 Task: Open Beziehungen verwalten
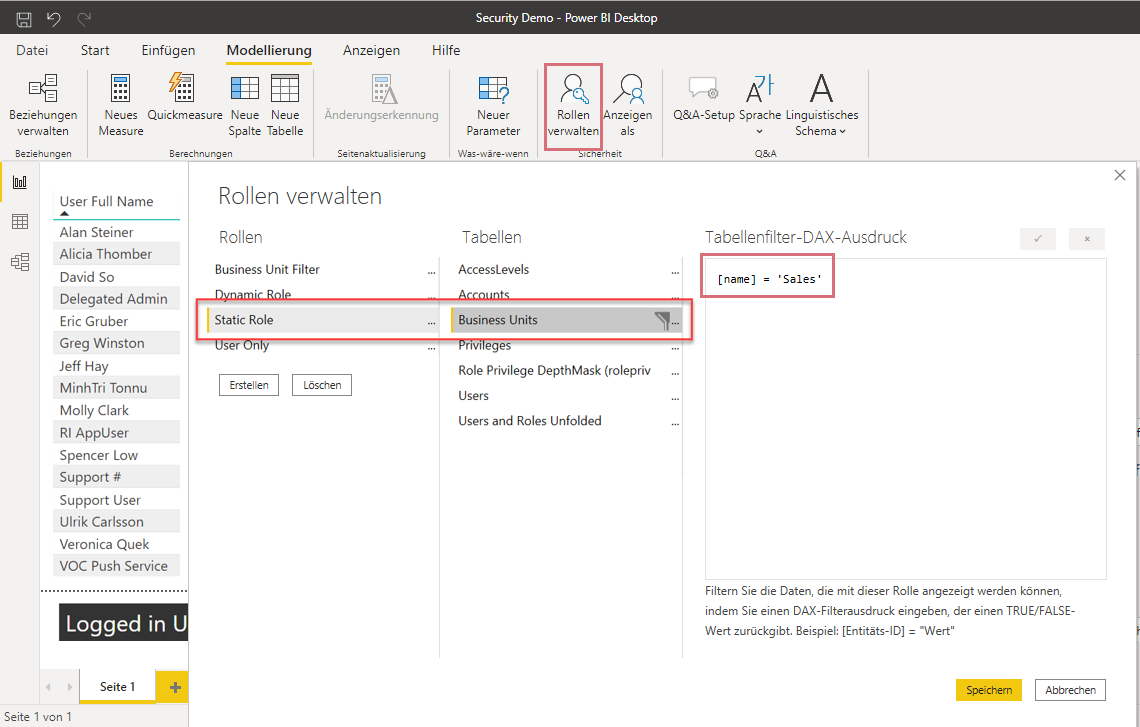[x=43, y=106]
